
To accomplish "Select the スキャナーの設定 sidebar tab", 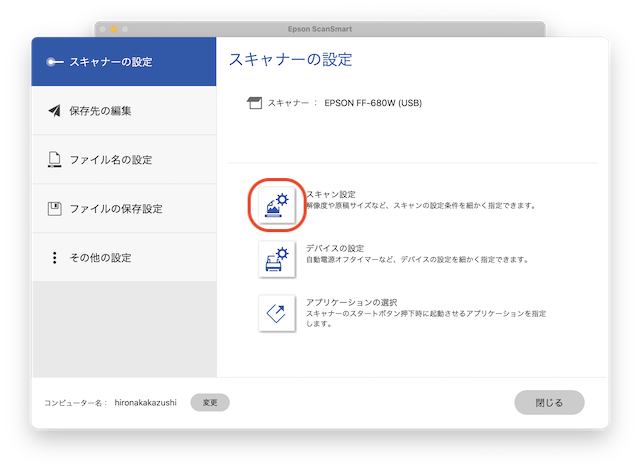I will (124, 62).
